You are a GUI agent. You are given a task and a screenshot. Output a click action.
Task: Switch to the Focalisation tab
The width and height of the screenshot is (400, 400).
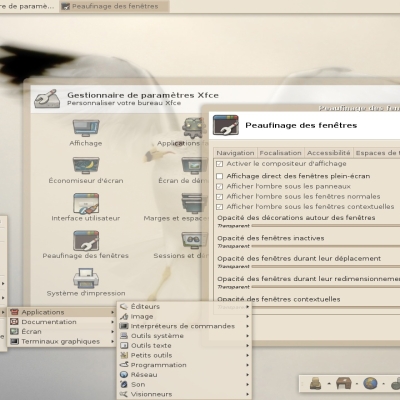click(x=280, y=153)
